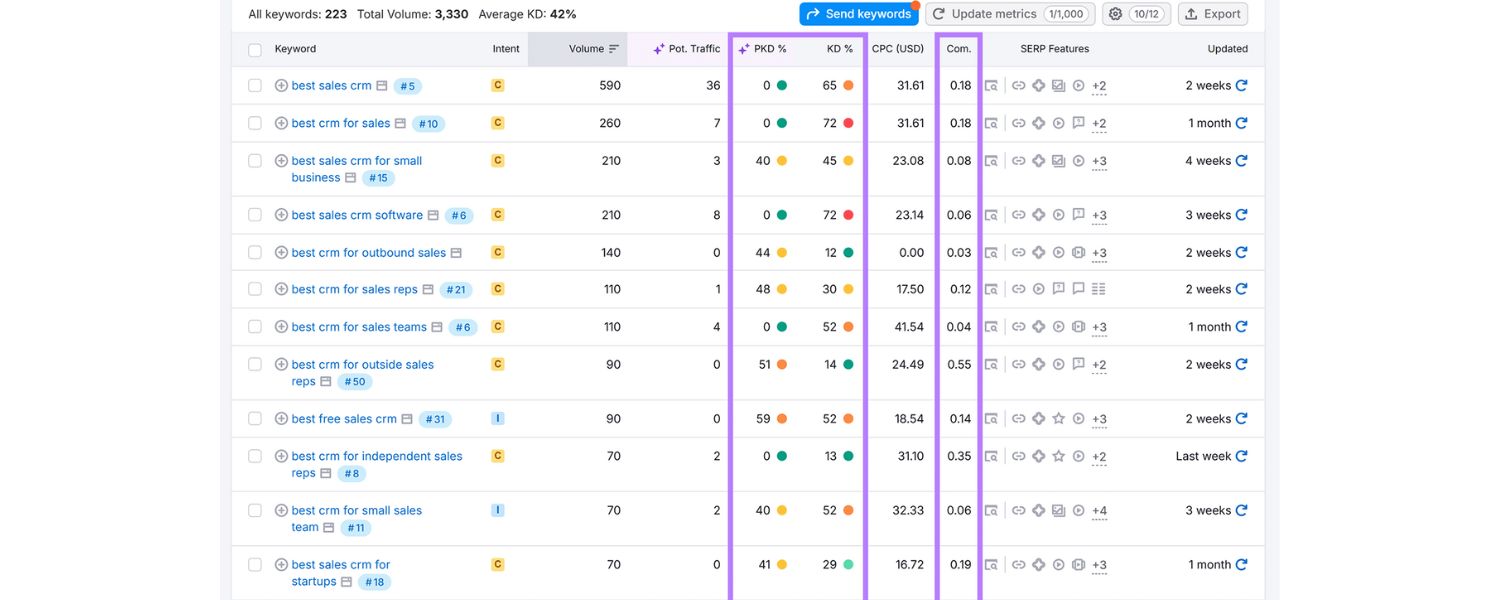Click the refresh icon next to "Last week"

(x=1242, y=456)
